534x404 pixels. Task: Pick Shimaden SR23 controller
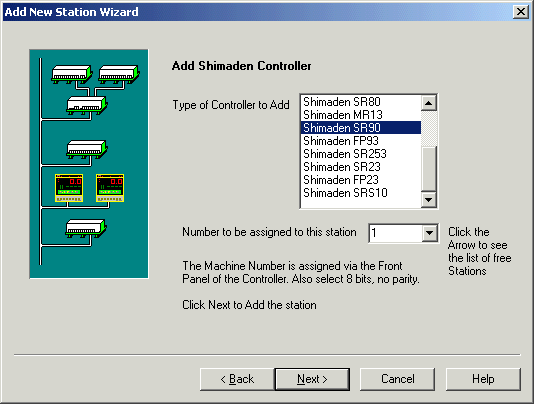361,167
